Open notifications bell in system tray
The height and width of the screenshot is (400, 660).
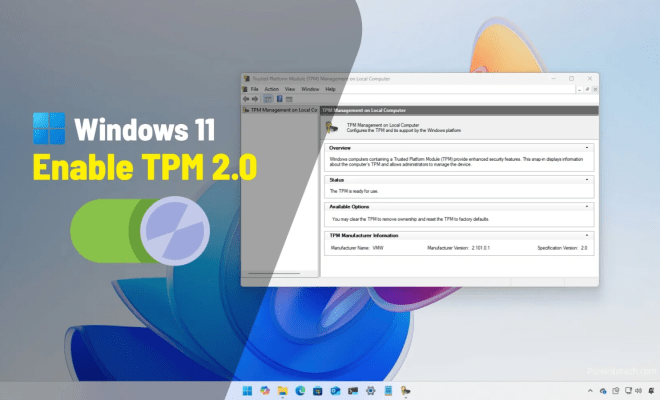(x=652, y=391)
